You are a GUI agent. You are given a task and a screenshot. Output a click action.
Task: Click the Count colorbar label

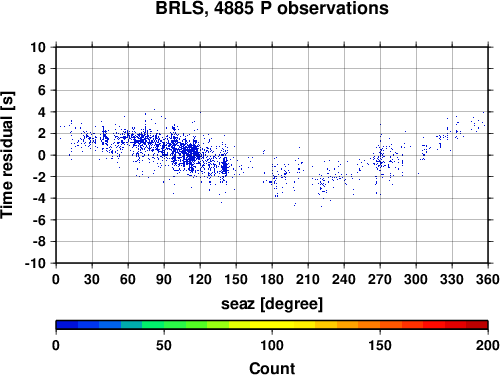[272, 368]
